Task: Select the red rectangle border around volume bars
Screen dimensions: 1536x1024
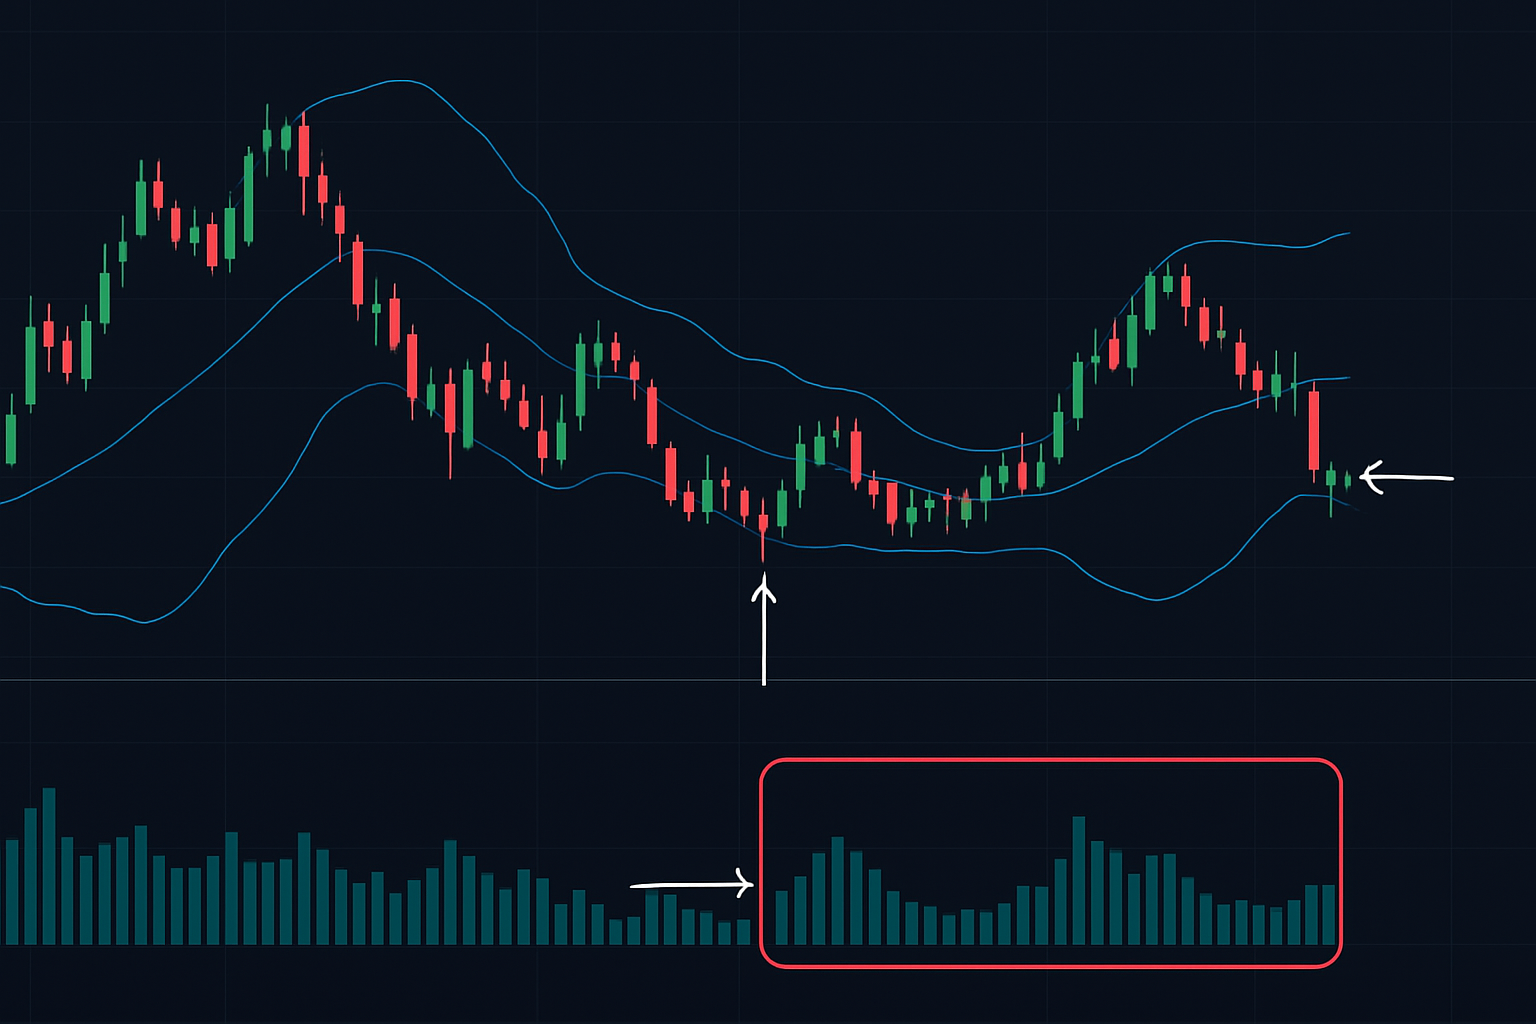Action: click(1050, 761)
